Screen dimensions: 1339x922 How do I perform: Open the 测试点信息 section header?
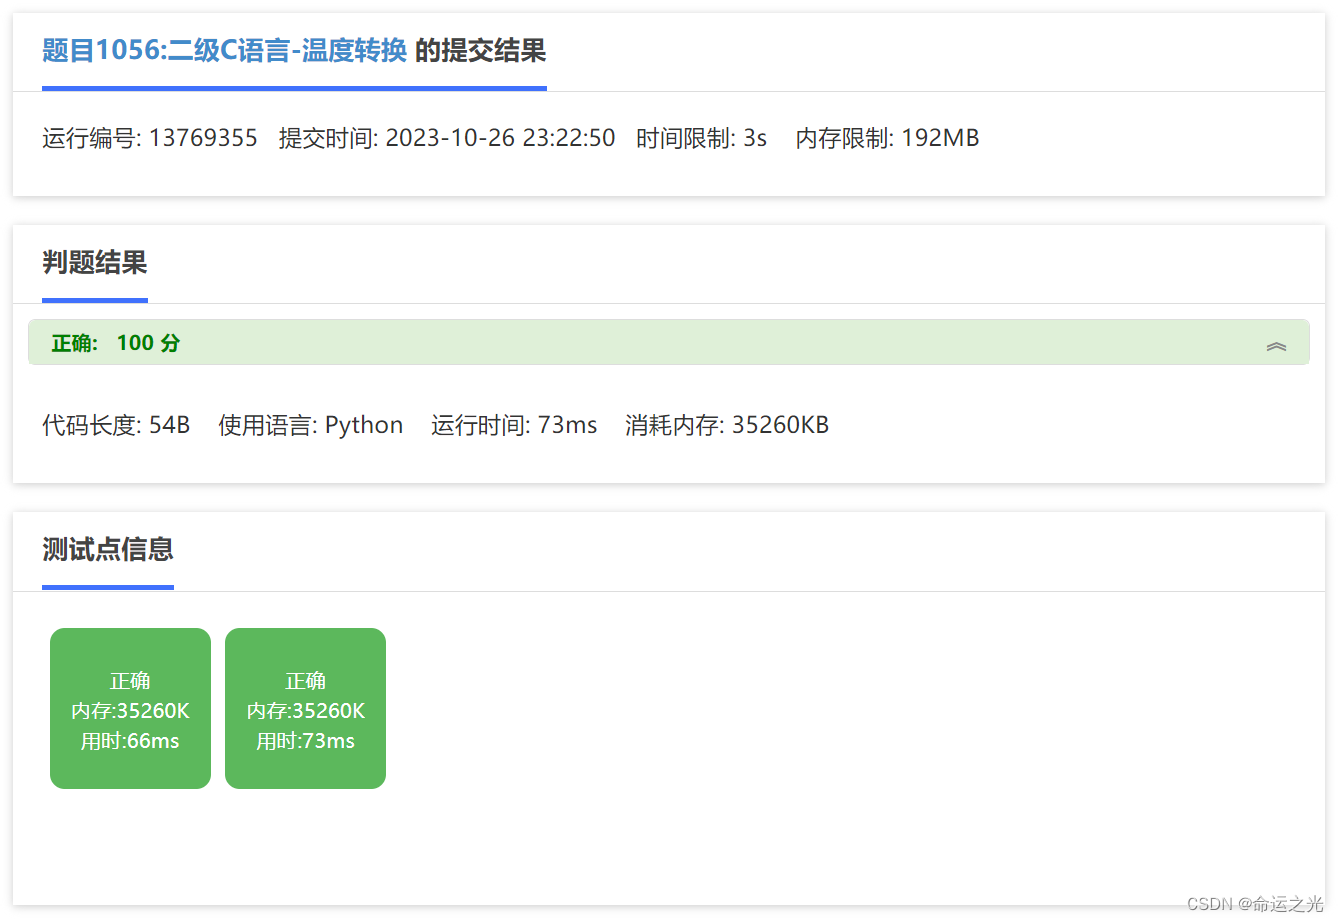tap(106, 551)
